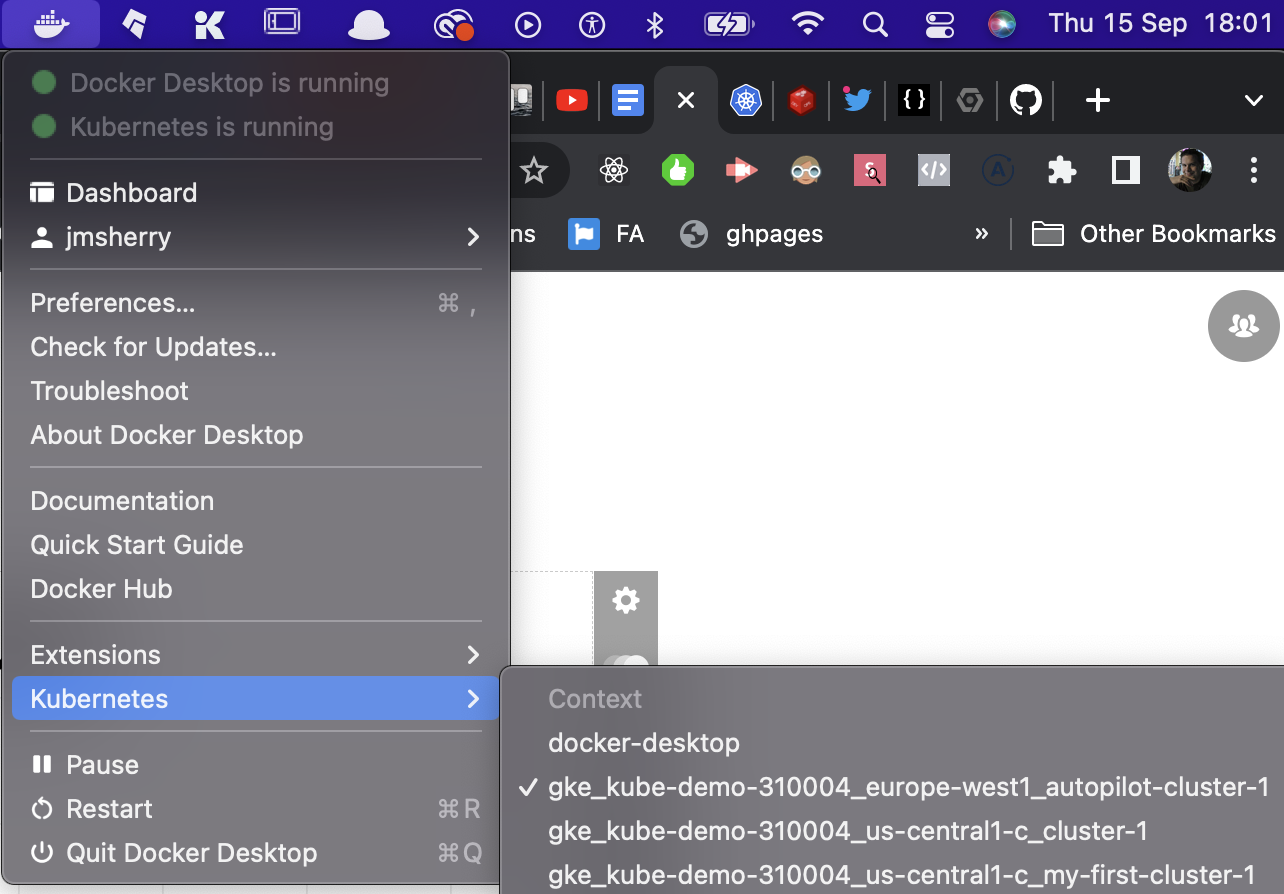Open the Chrome profile avatar
This screenshot has width=1284, height=894.
[x=1190, y=171]
